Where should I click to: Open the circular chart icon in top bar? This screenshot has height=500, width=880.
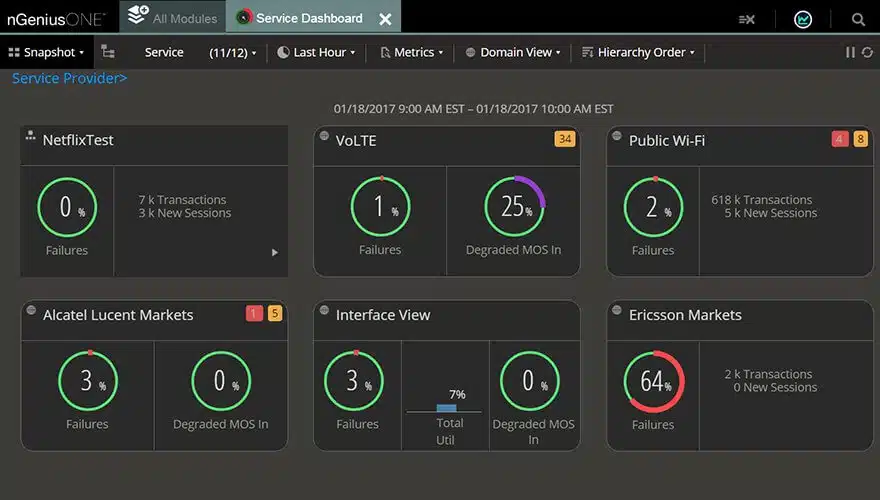tap(803, 20)
